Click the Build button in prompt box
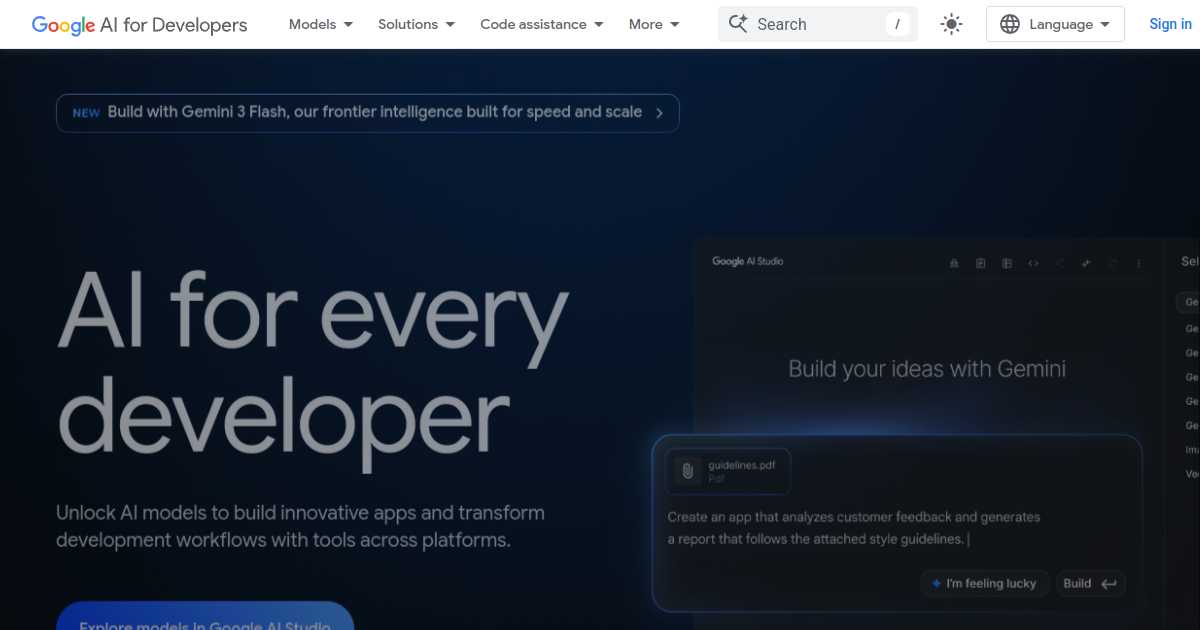 click(x=1091, y=583)
